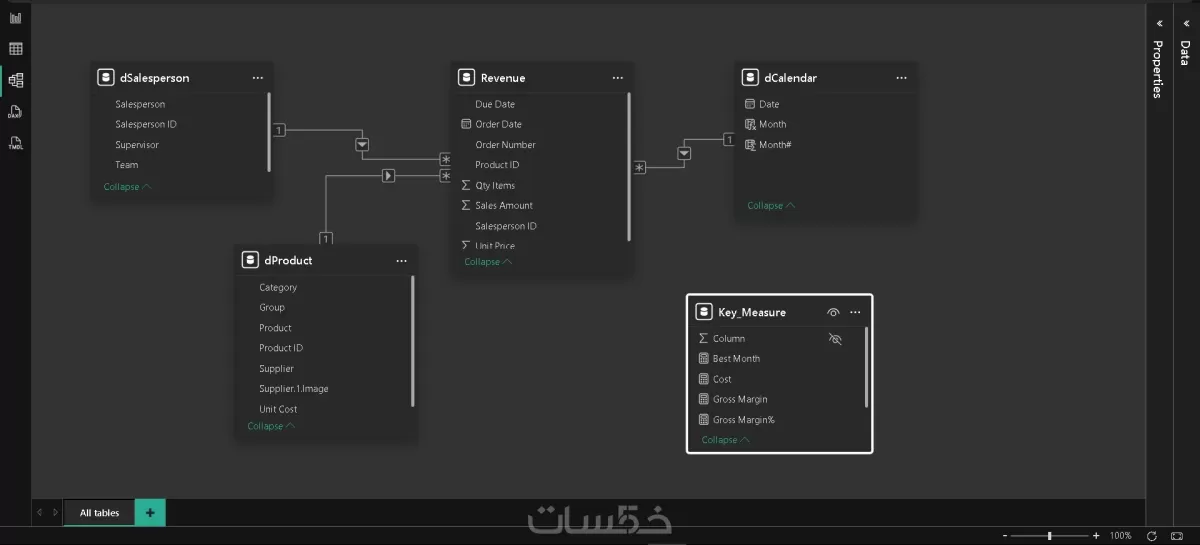Click the dProduct table header icon

249,260
